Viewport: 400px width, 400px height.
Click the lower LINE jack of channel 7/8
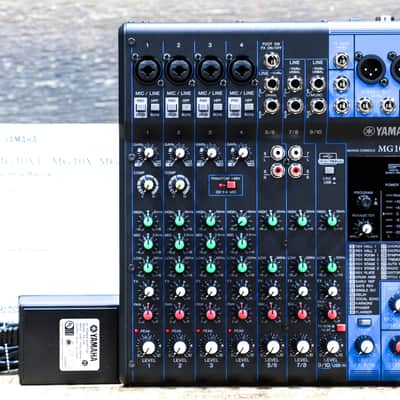[295, 106]
